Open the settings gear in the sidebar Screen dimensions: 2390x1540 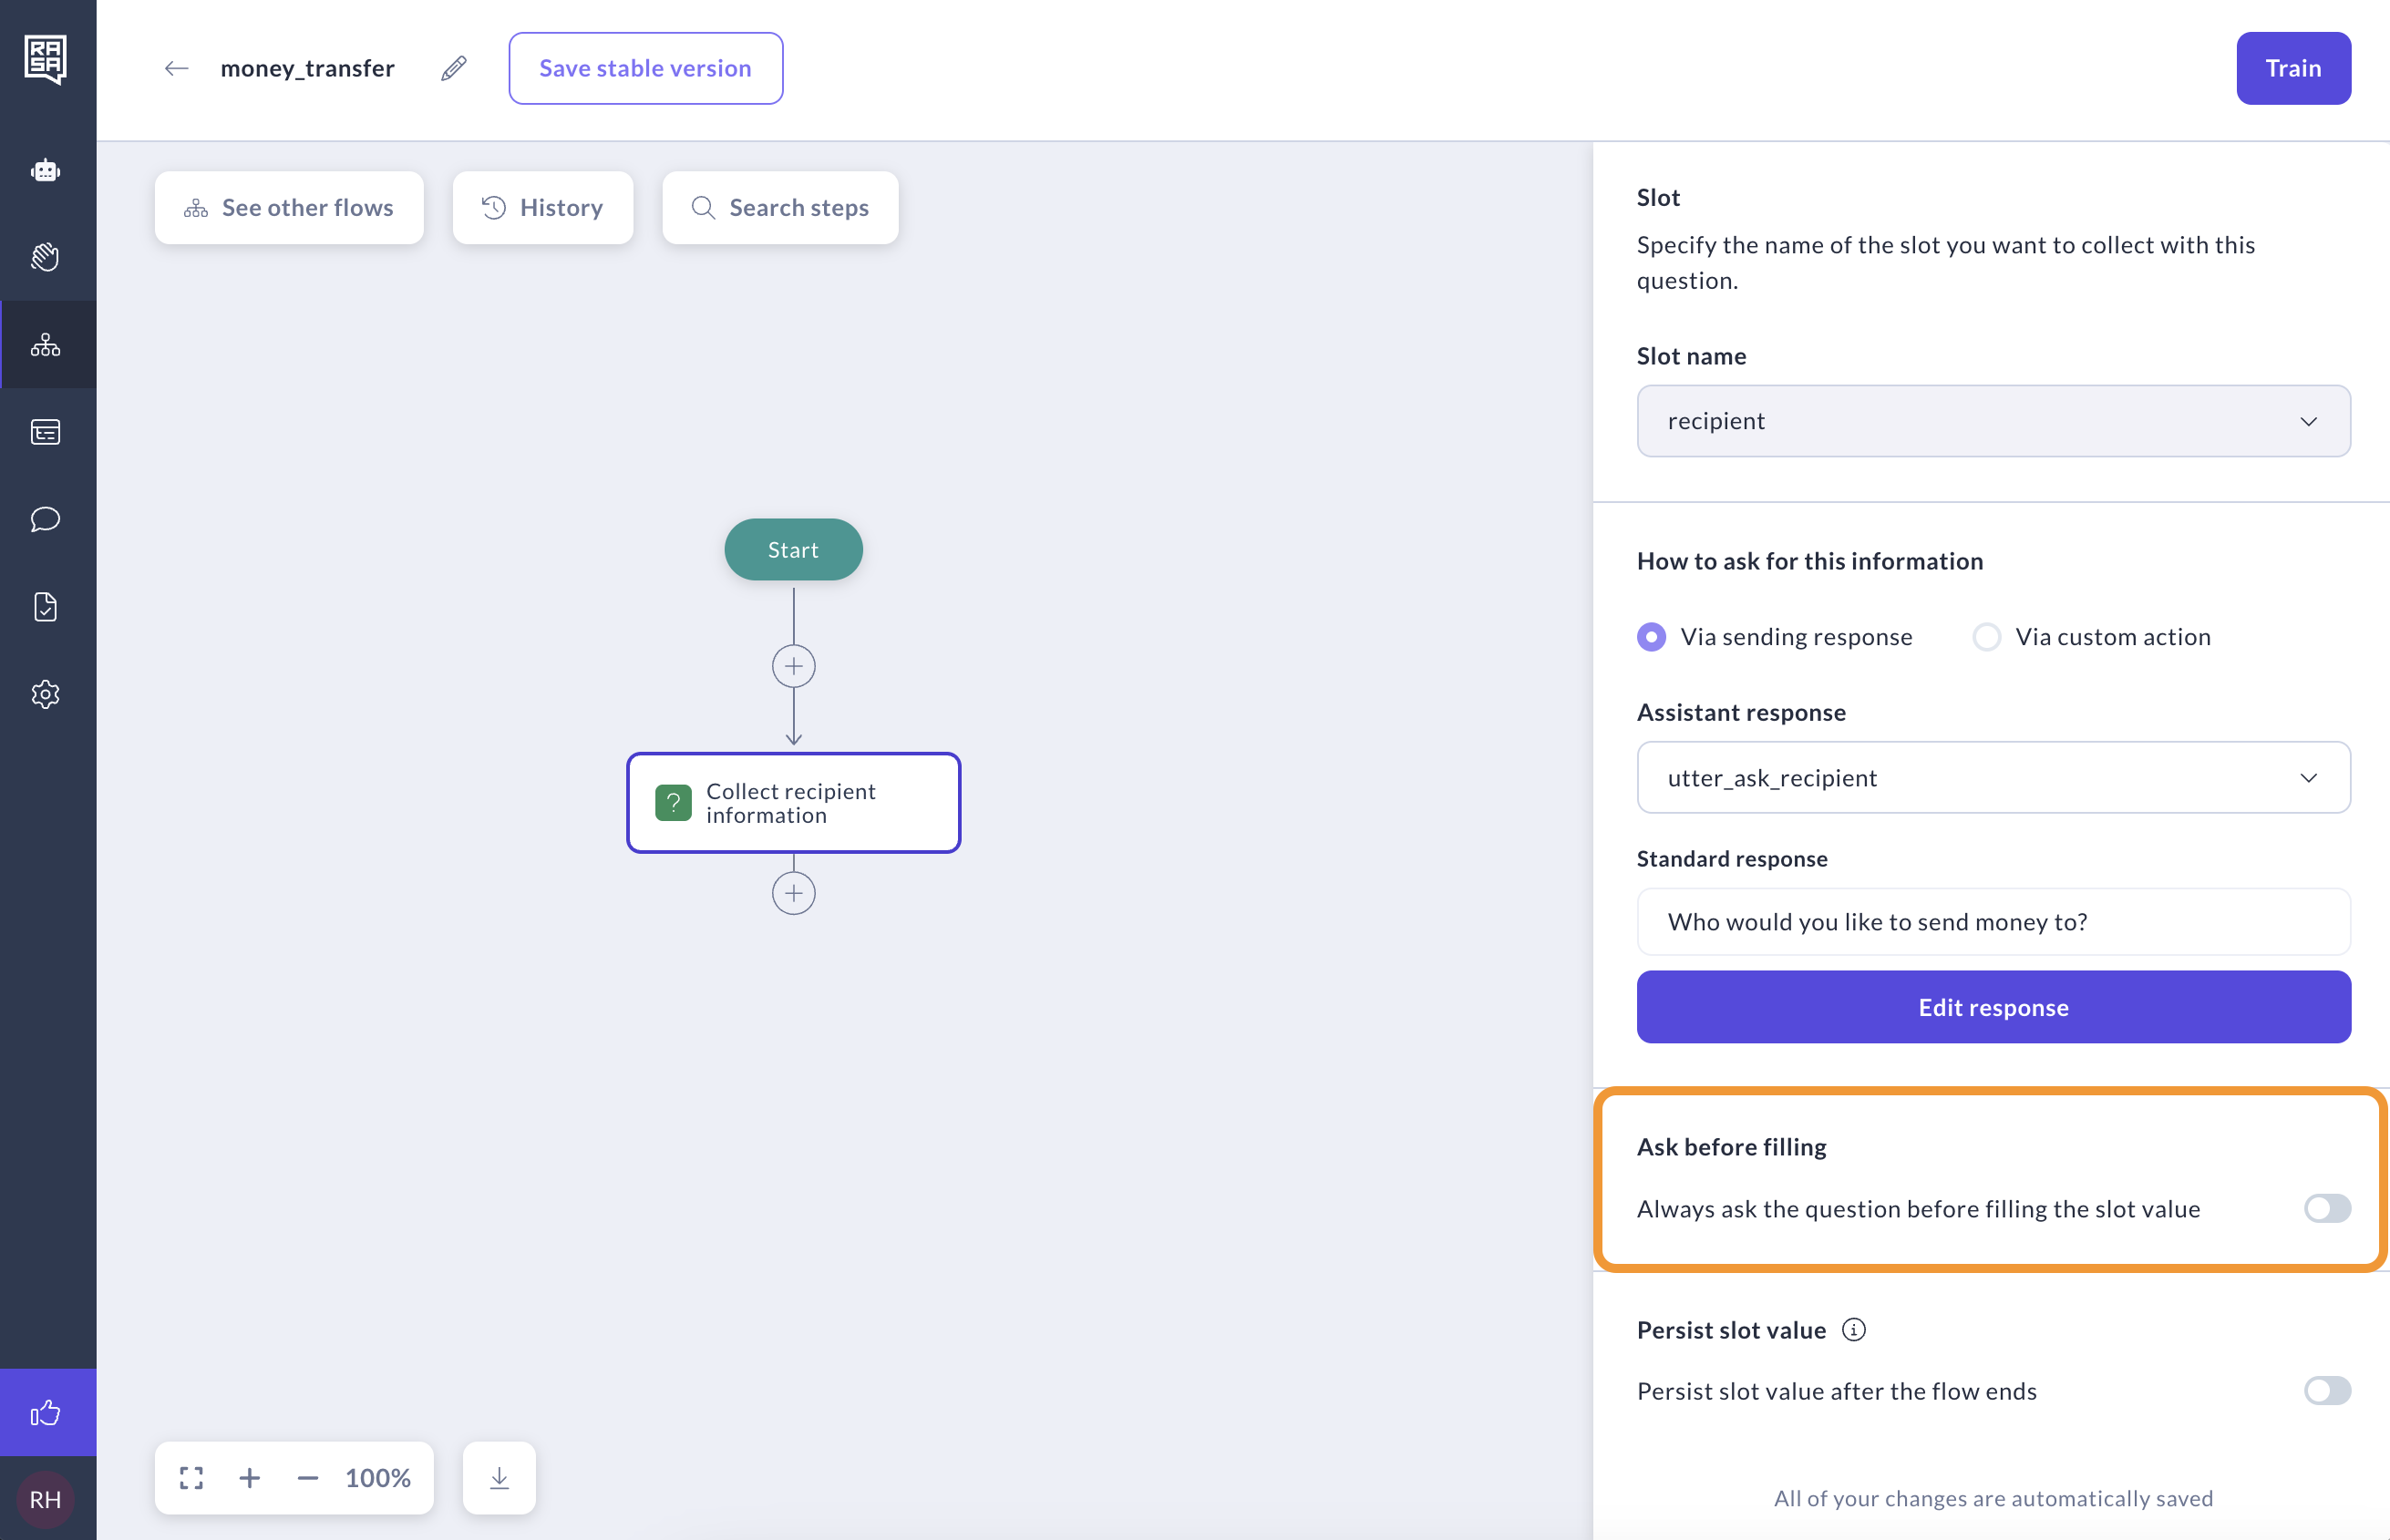[46, 694]
